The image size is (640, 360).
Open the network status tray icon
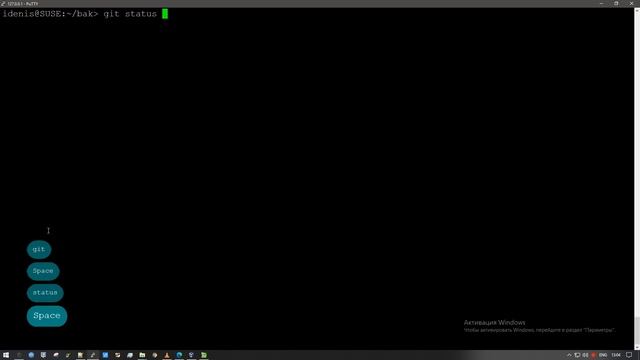[x=577, y=355]
